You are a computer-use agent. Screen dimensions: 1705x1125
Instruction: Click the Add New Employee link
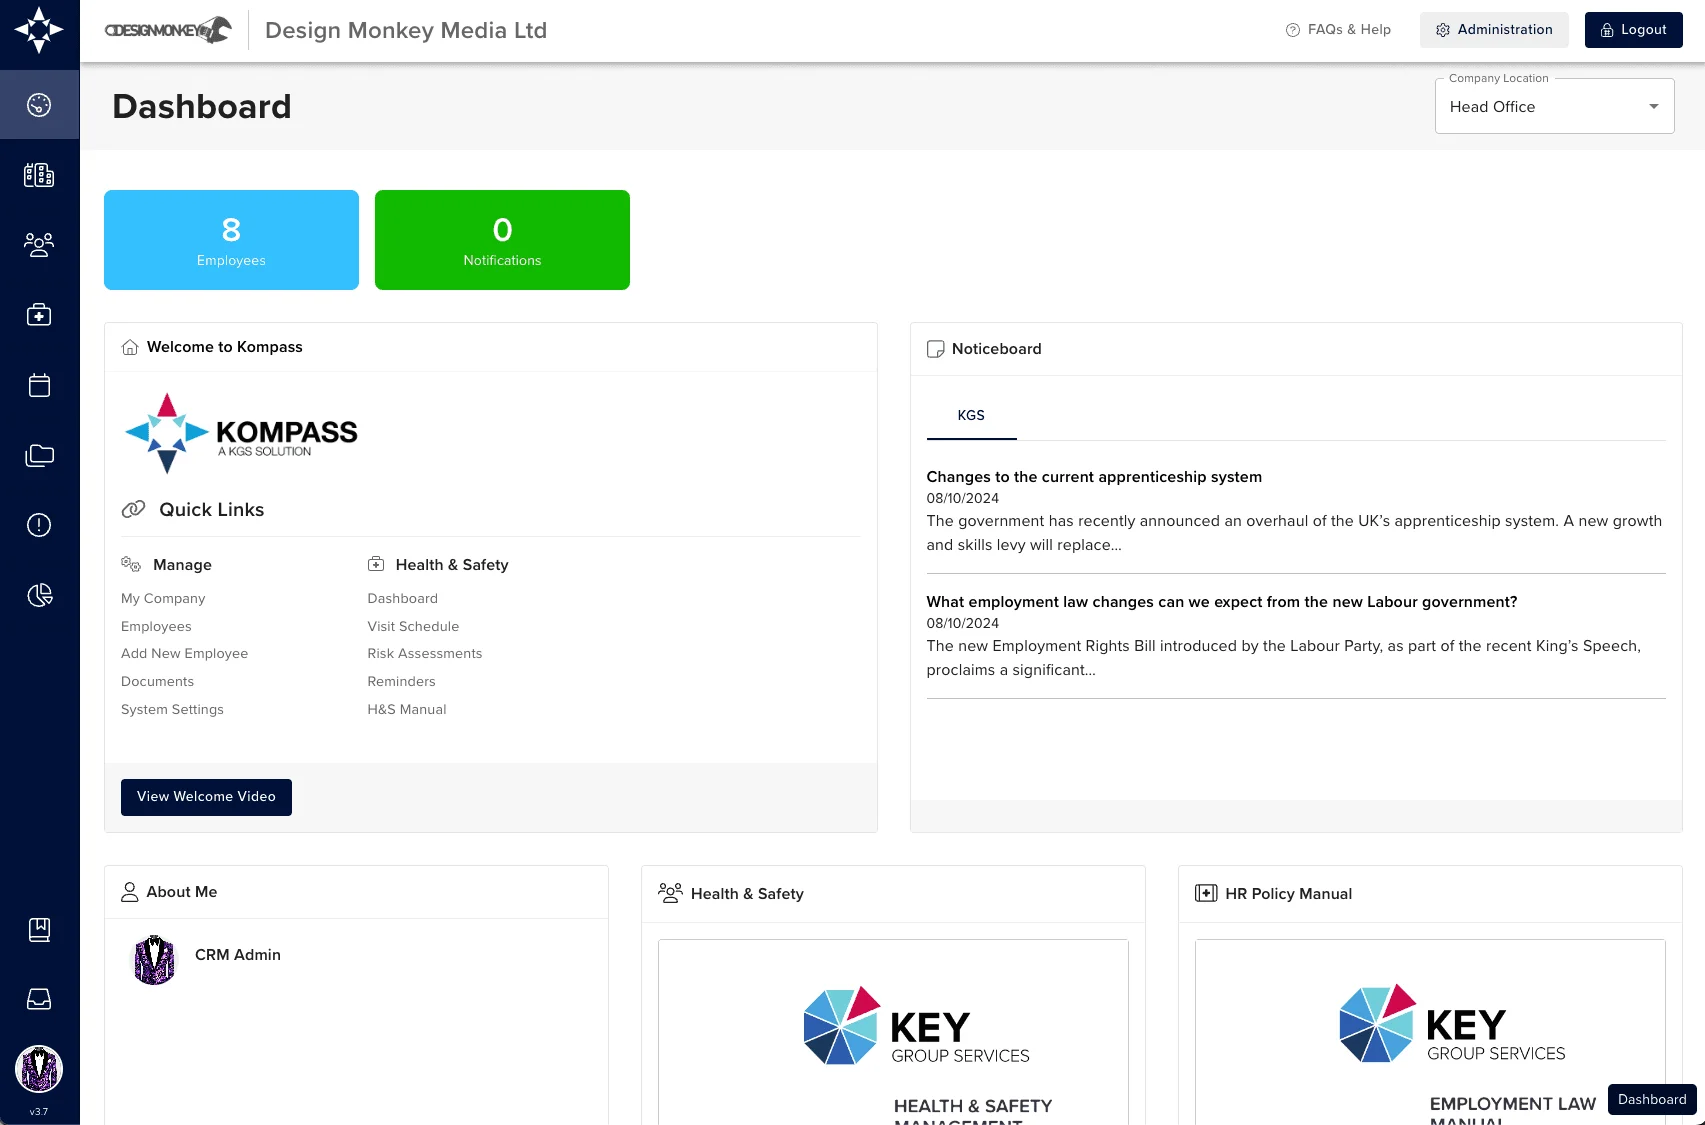(184, 654)
